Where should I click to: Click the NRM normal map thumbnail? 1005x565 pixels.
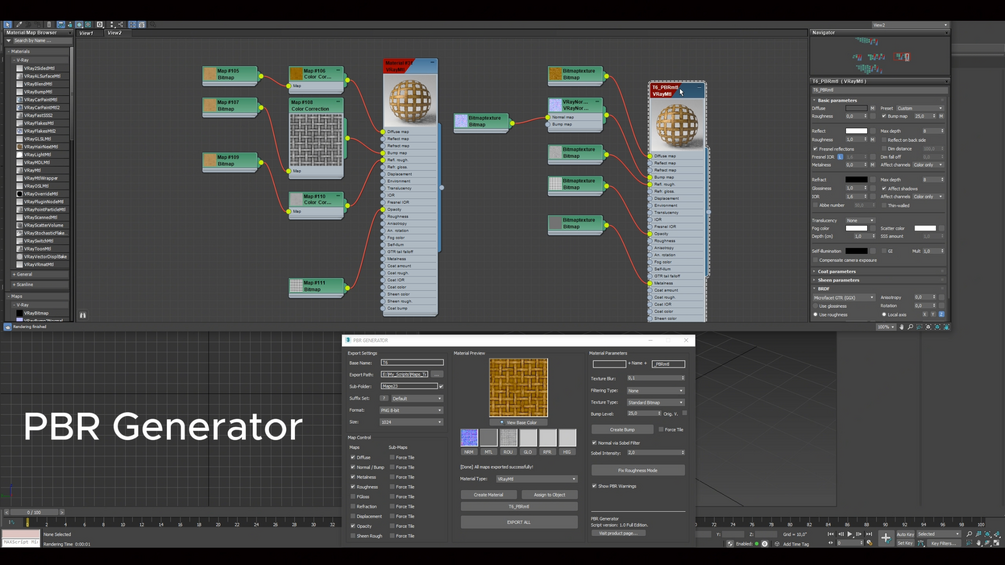[x=469, y=438]
